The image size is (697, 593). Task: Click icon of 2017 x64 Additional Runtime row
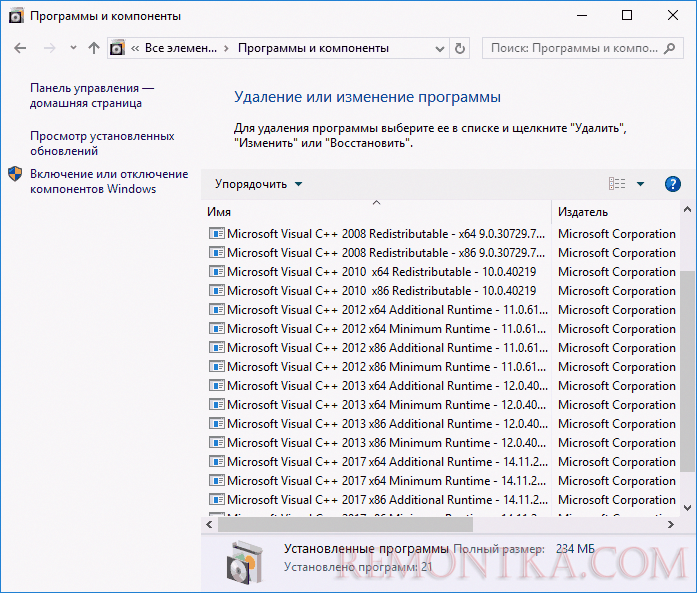(x=216, y=461)
